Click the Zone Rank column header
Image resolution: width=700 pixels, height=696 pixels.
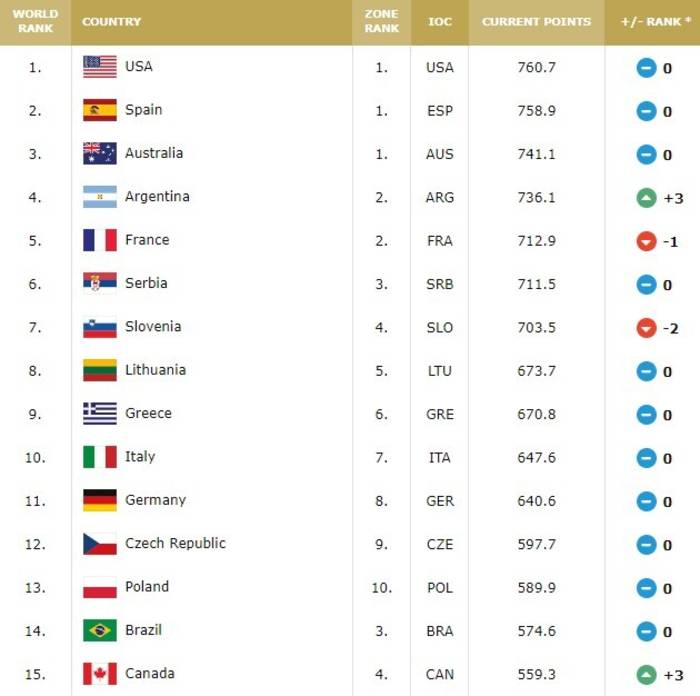click(x=381, y=21)
